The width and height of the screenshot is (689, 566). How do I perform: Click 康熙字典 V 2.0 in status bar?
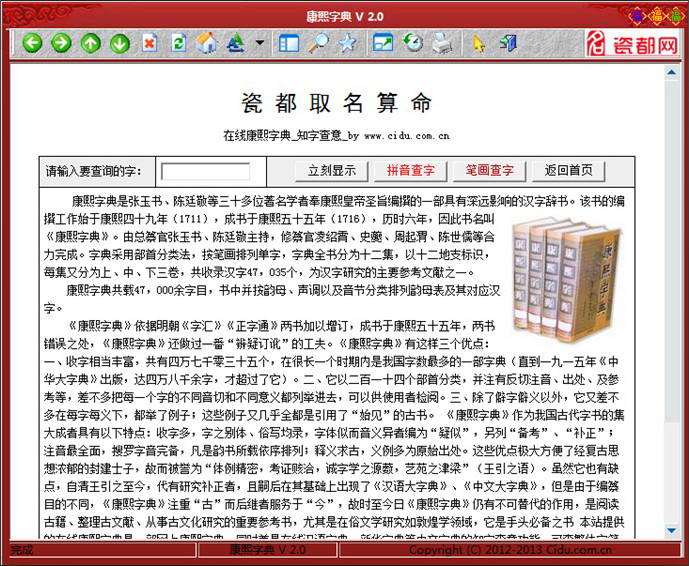tap(268, 550)
